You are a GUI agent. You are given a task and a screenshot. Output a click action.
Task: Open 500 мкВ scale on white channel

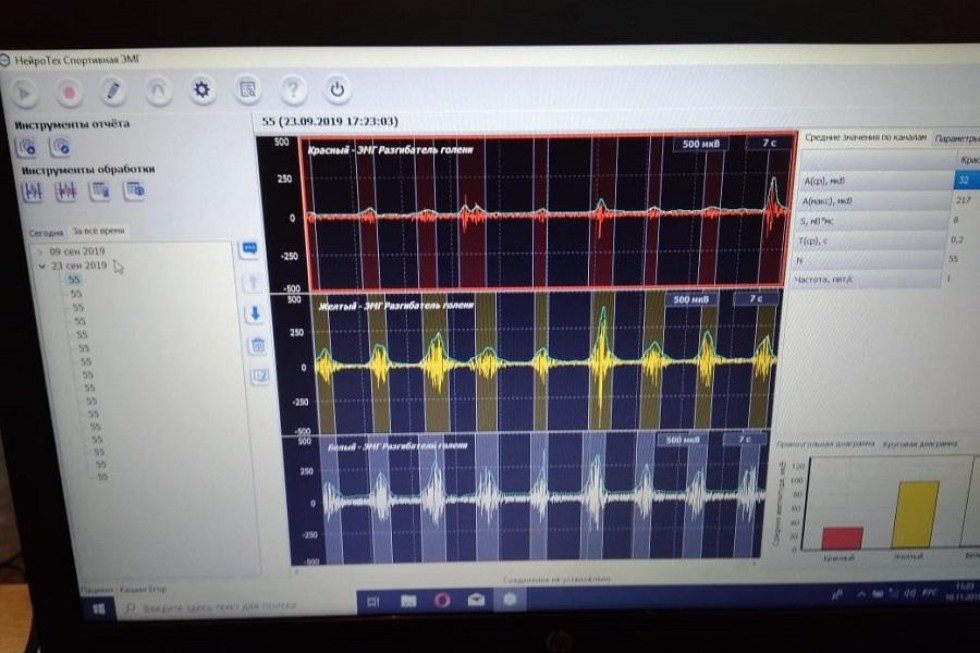684,440
